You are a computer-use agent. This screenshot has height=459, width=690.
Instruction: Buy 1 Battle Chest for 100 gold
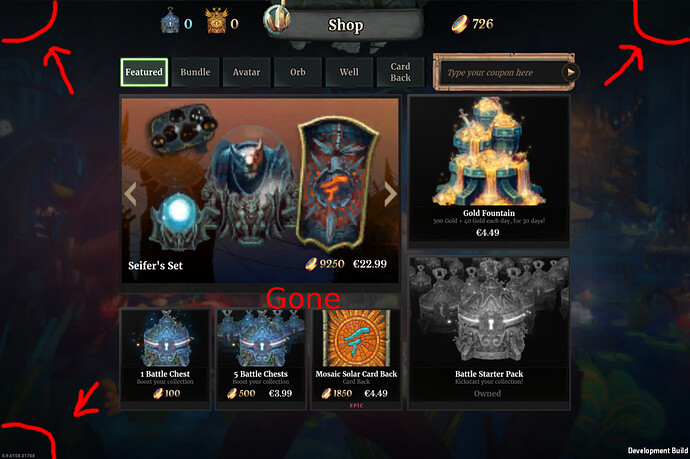165,359
